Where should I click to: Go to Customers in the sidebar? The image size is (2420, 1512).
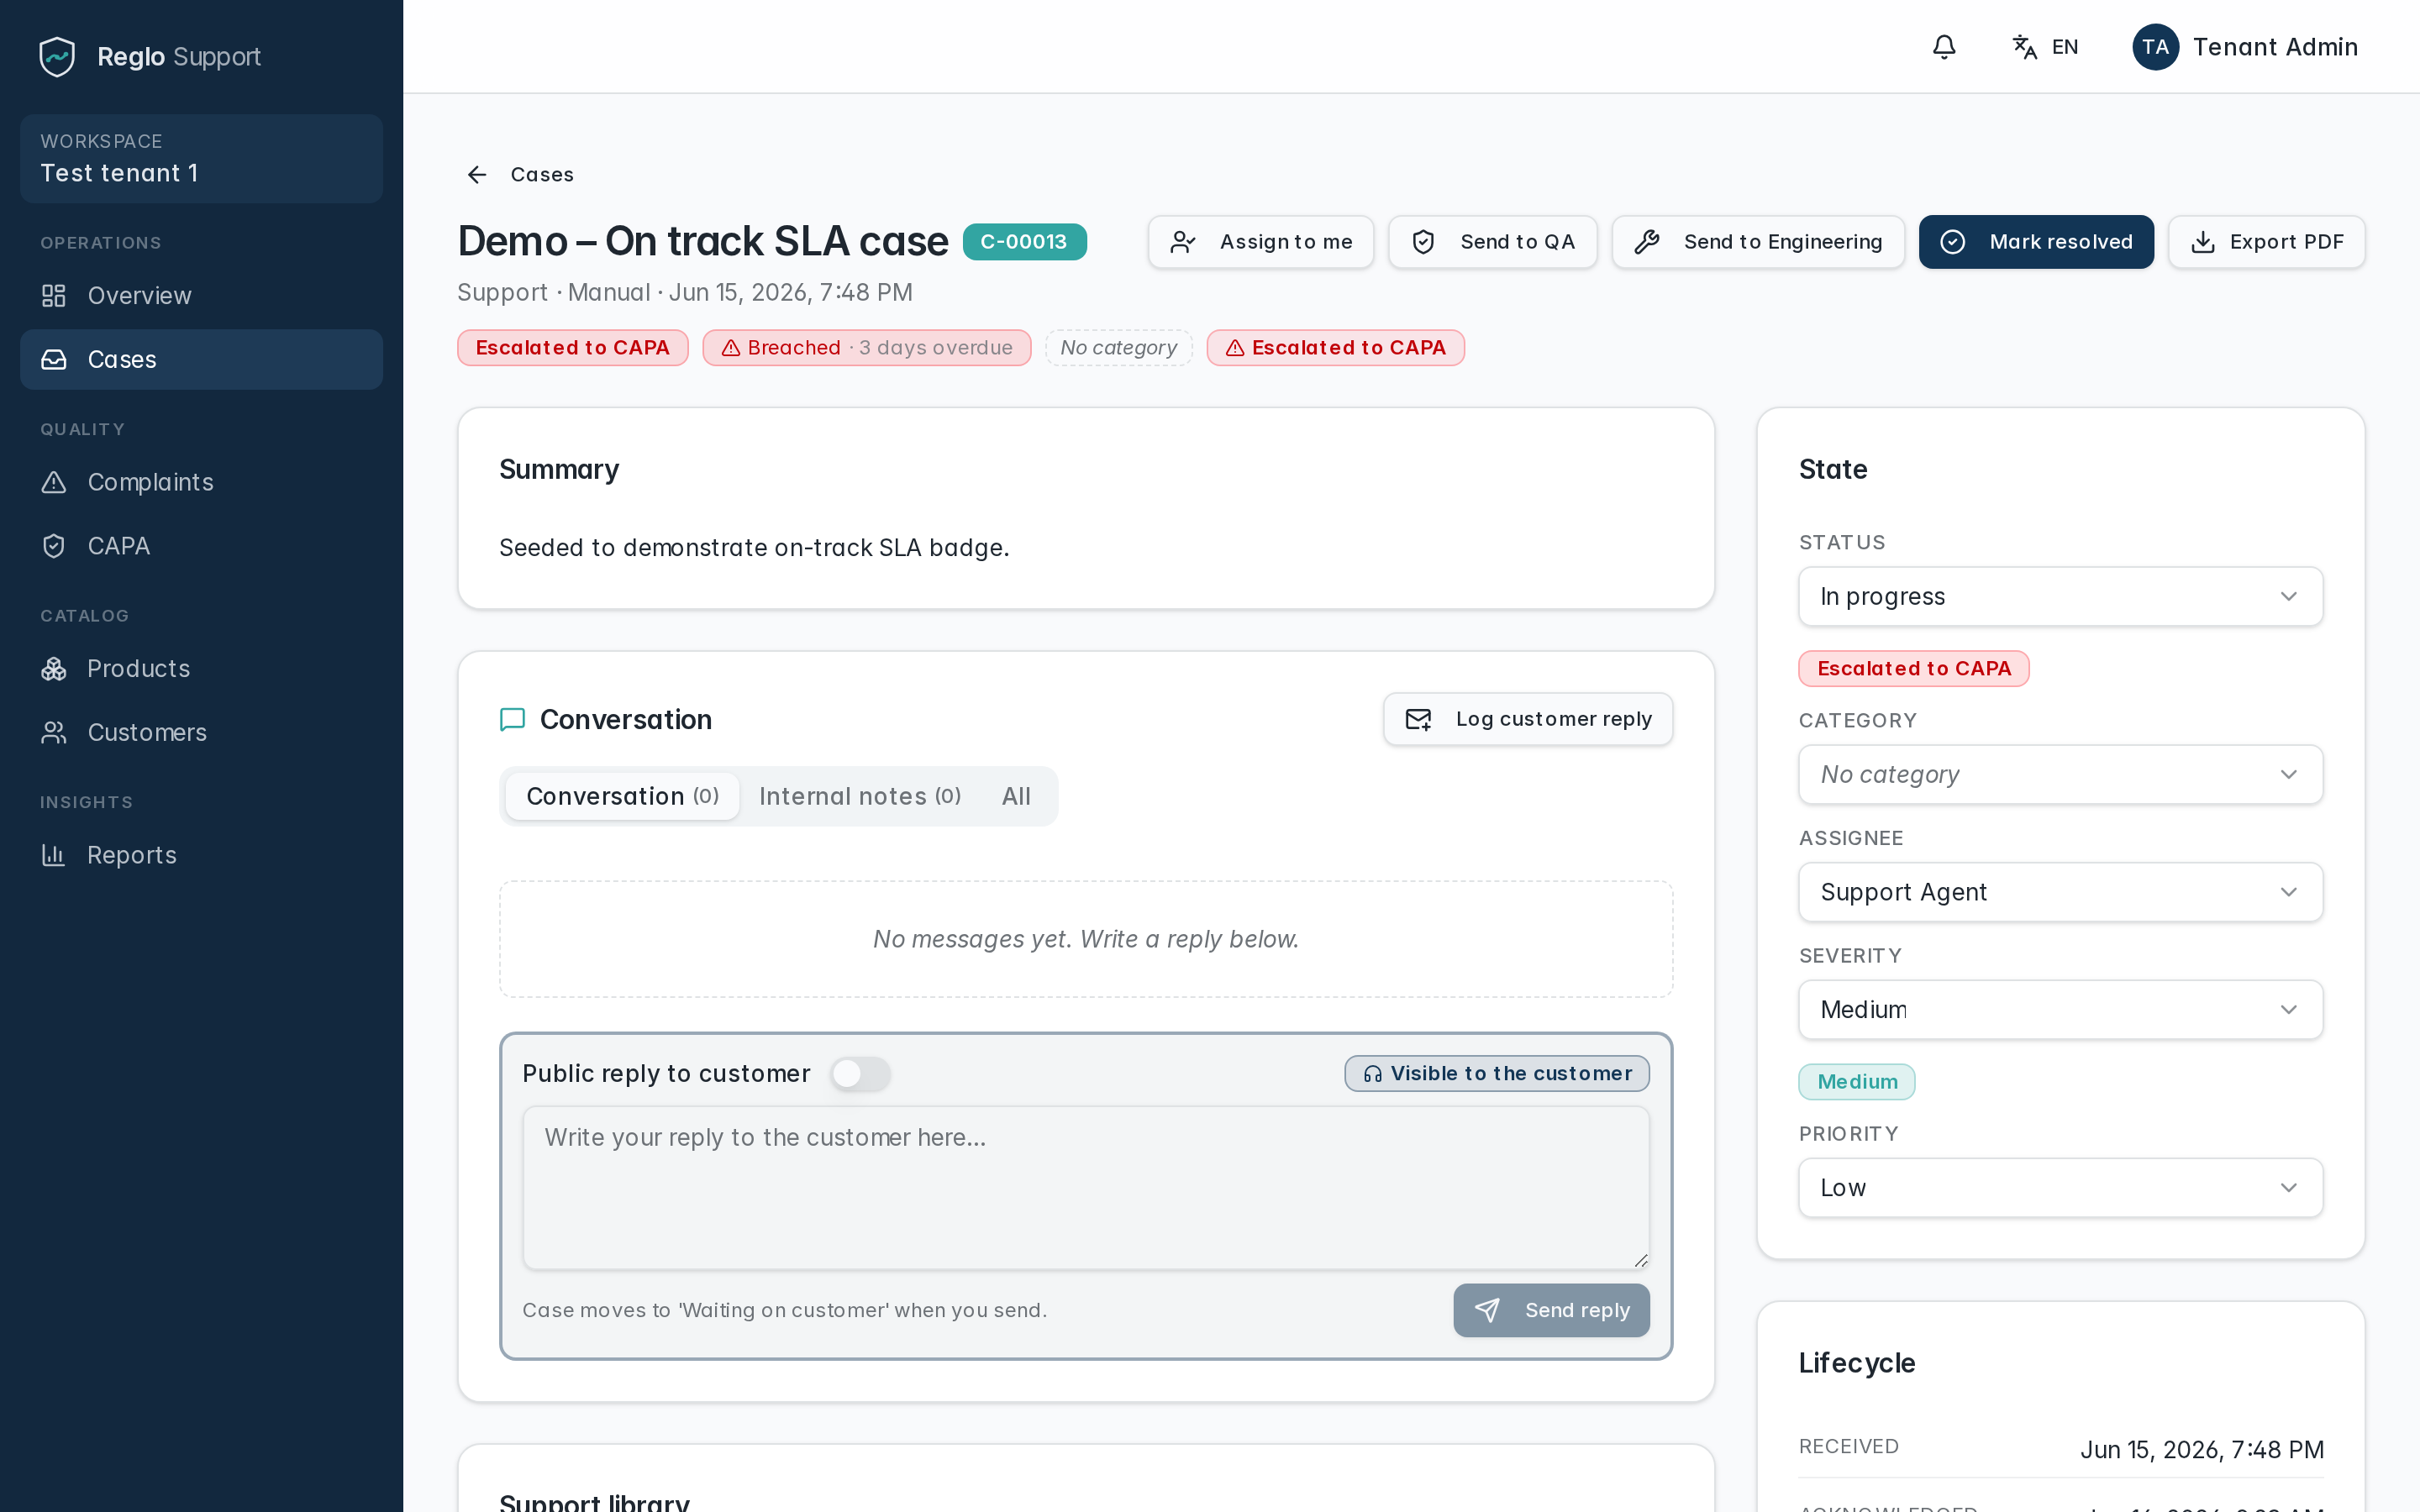click(x=201, y=733)
